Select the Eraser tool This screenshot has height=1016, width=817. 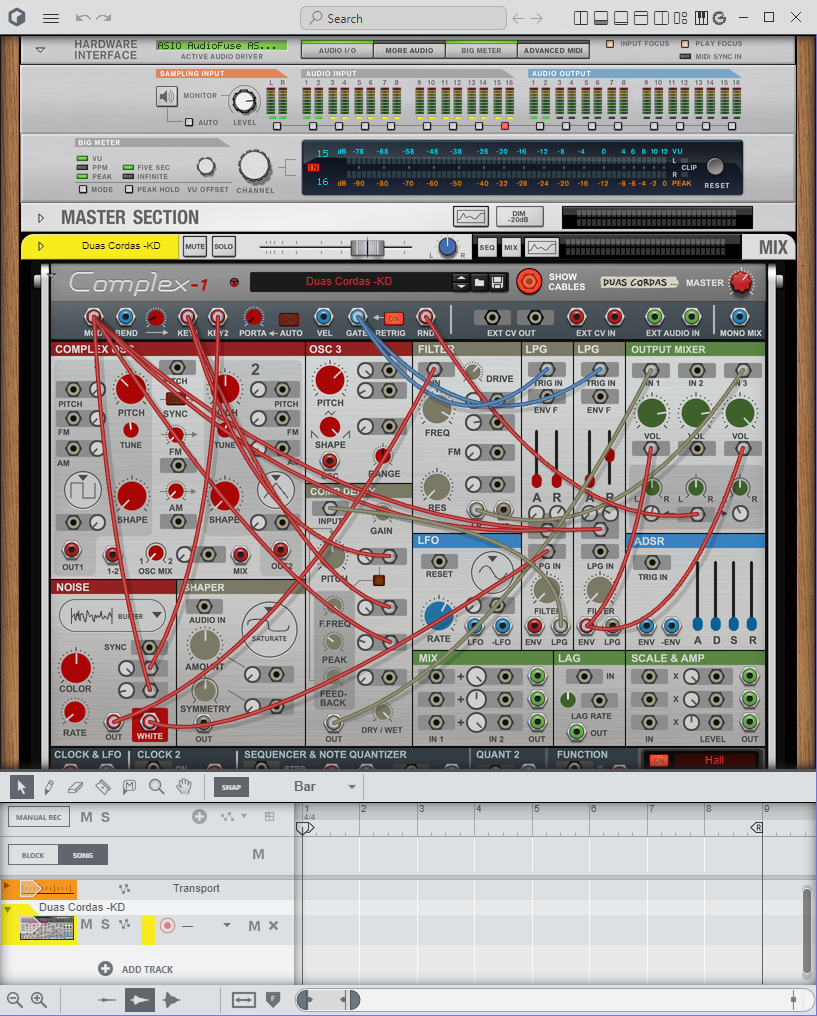[76, 787]
